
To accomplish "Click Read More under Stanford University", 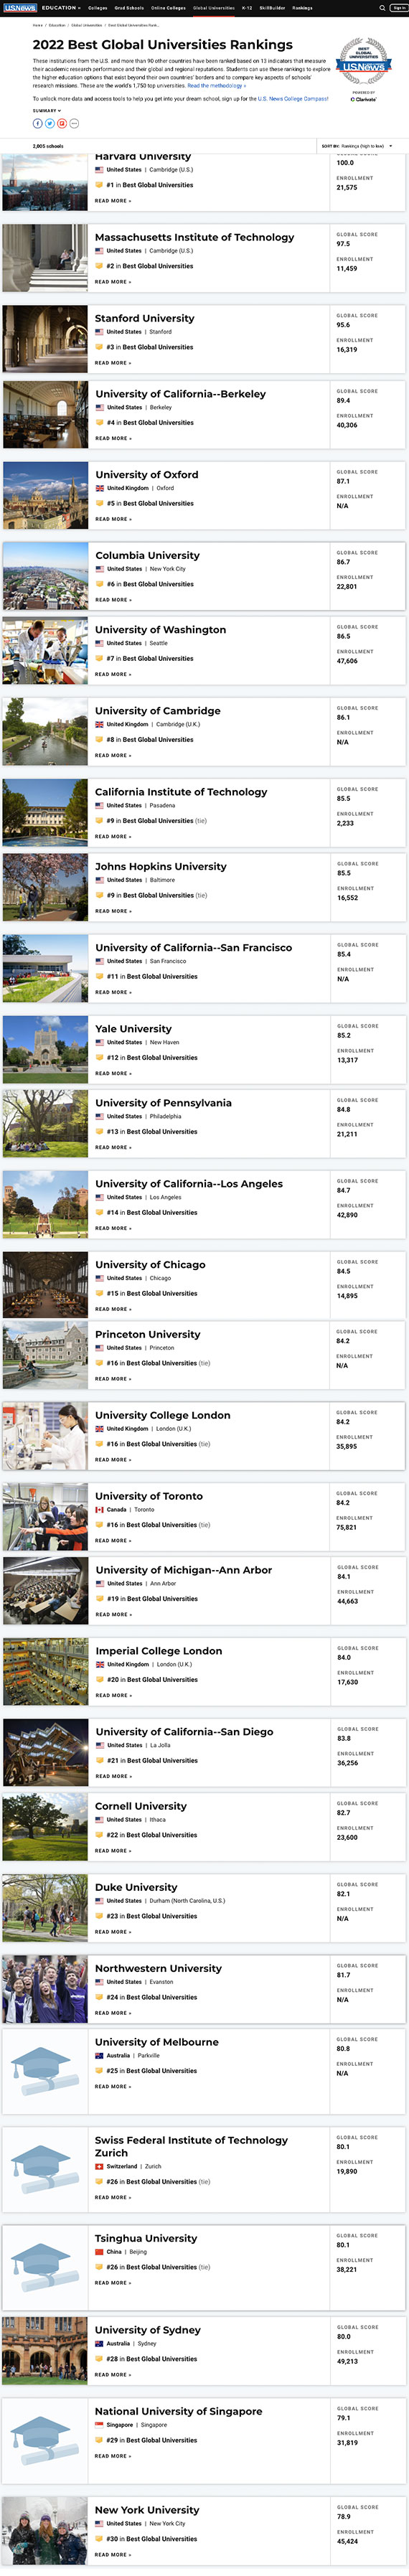I will click(x=113, y=363).
